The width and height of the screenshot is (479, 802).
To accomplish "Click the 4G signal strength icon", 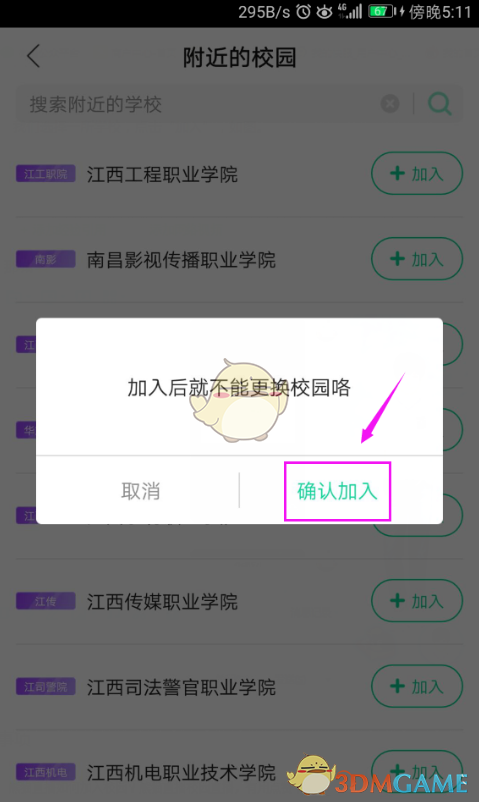I will point(350,11).
